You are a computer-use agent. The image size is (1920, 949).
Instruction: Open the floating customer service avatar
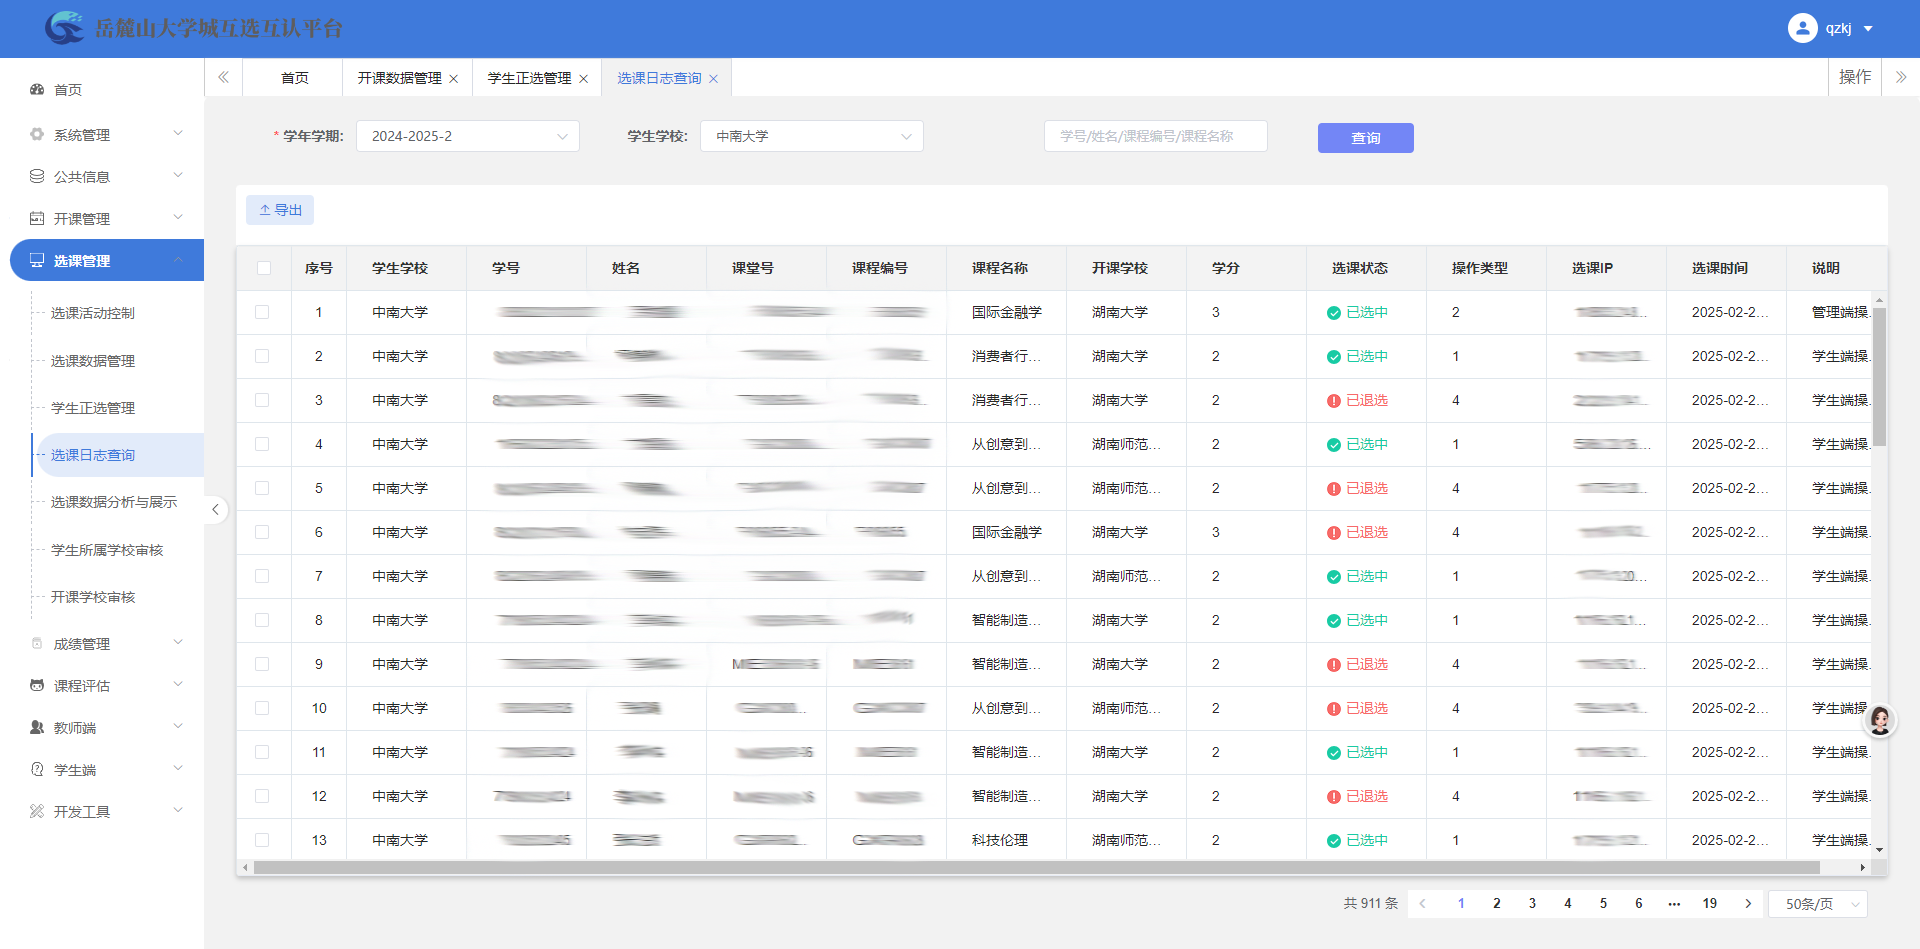coord(1880,720)
